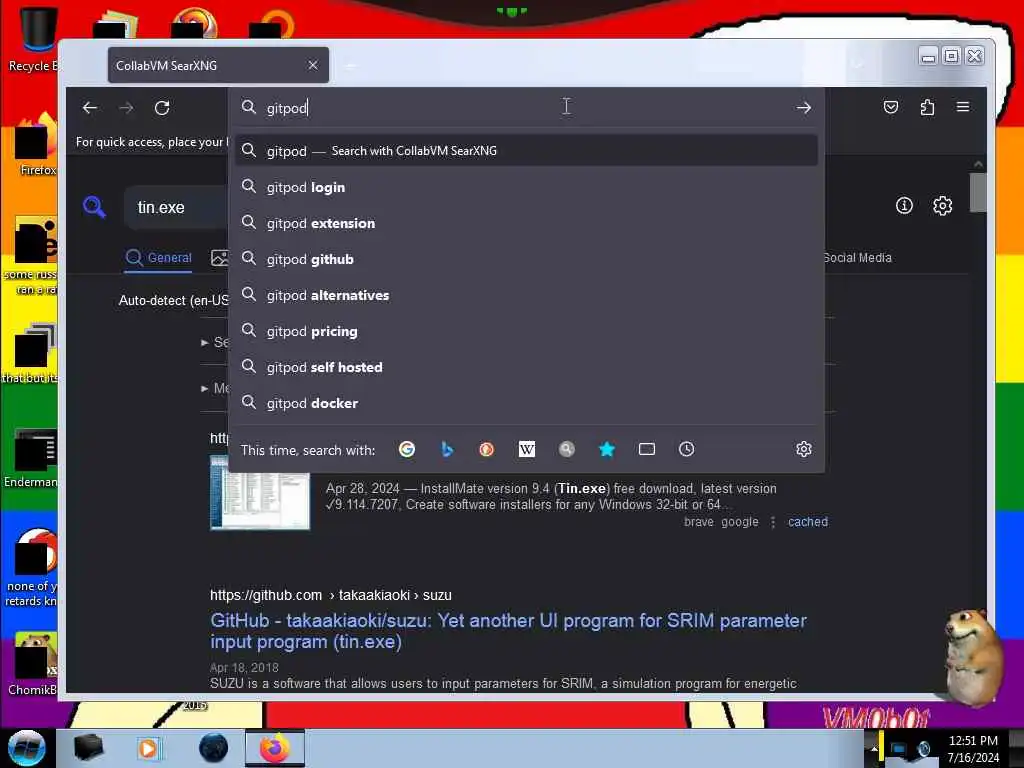Image resolution: width=1024 pixels, height=768 pixels.
Task: Click the SearXNG magnifier logo
Action: (x=95, y=207)
